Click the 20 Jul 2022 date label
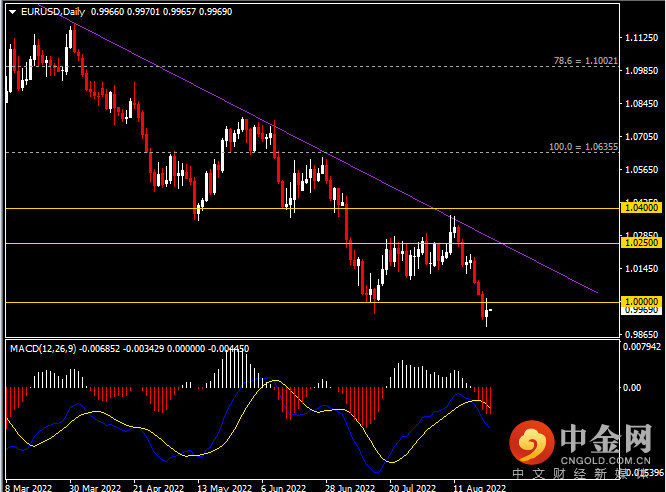Screen dimensions: 666x492 point(412,488)
